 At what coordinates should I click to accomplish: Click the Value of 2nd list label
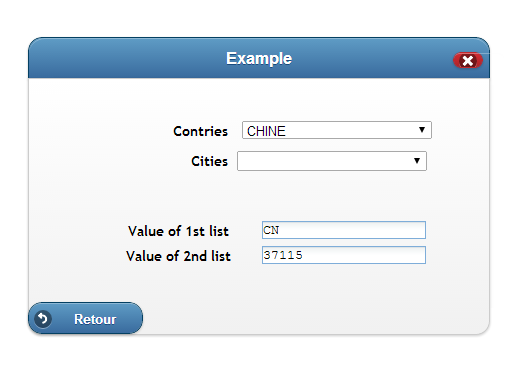[178, 256]
